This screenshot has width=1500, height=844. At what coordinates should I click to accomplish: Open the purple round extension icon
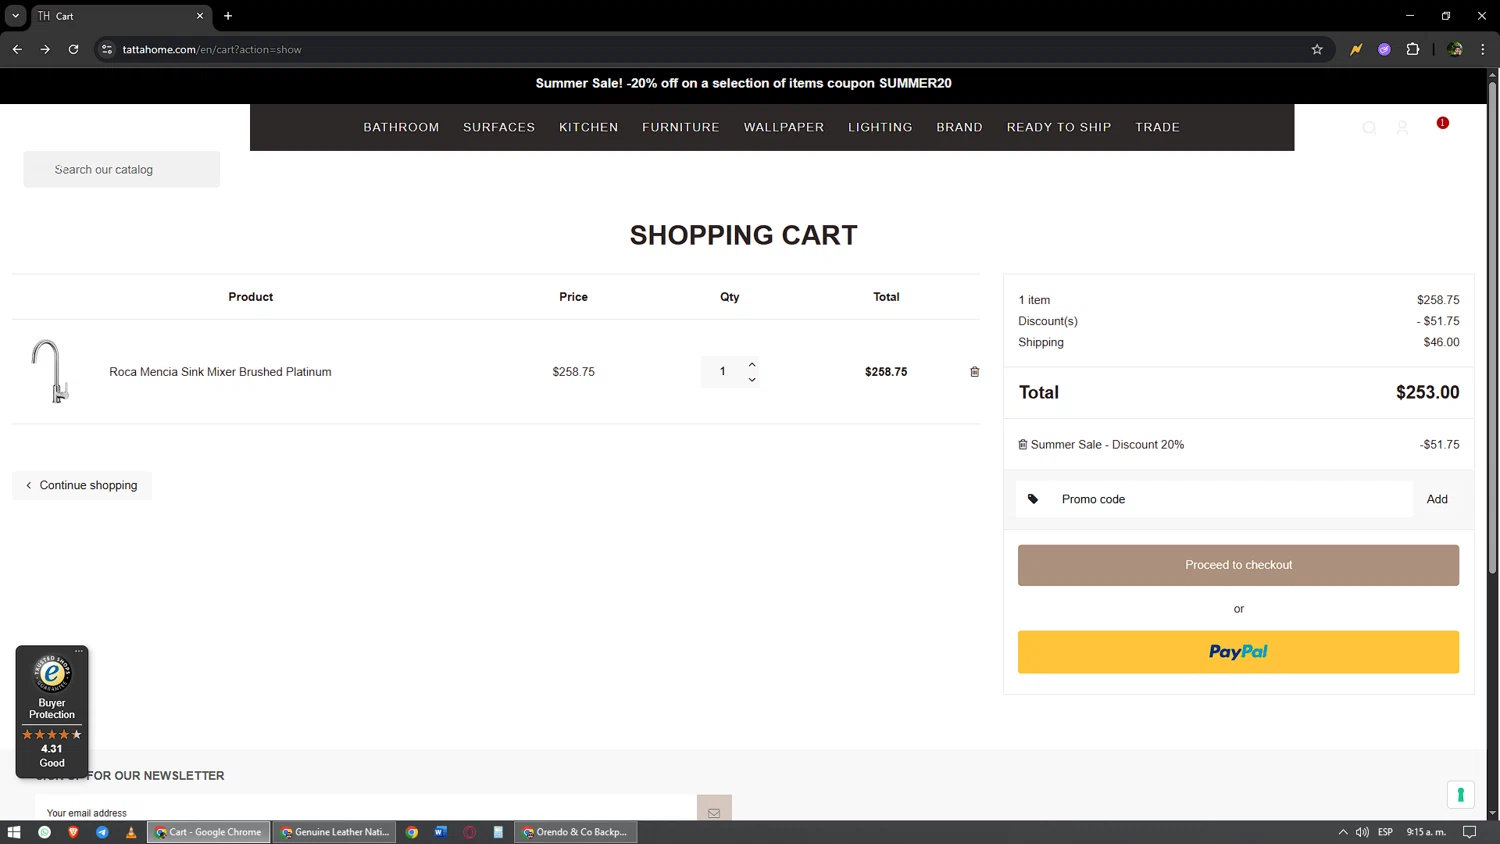[1384, 49]
